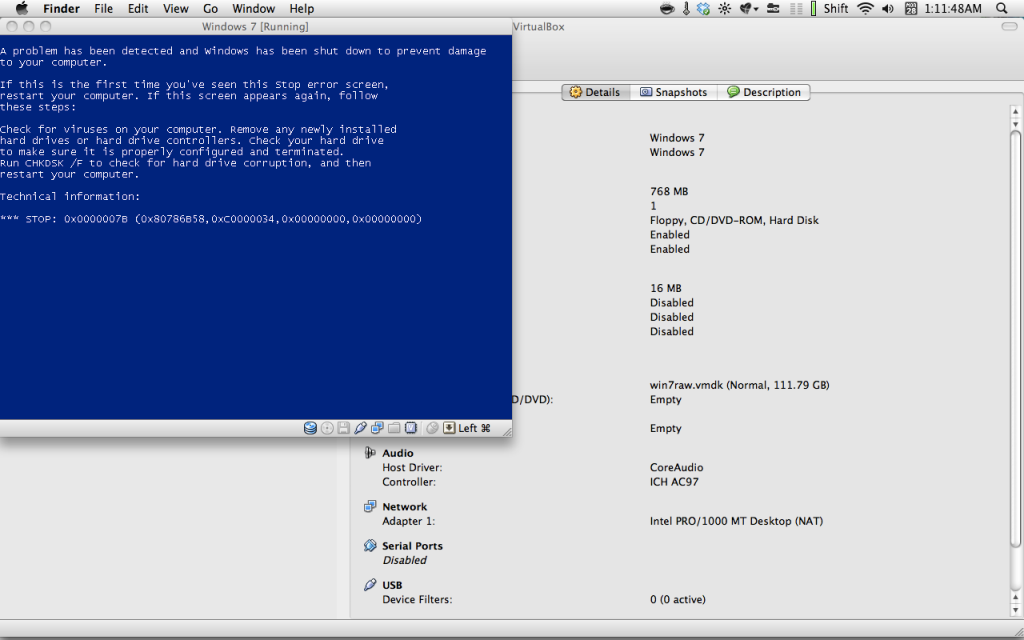Click the shared folders status icon
Screen dimensions: 1024x640
coord(393,428)
